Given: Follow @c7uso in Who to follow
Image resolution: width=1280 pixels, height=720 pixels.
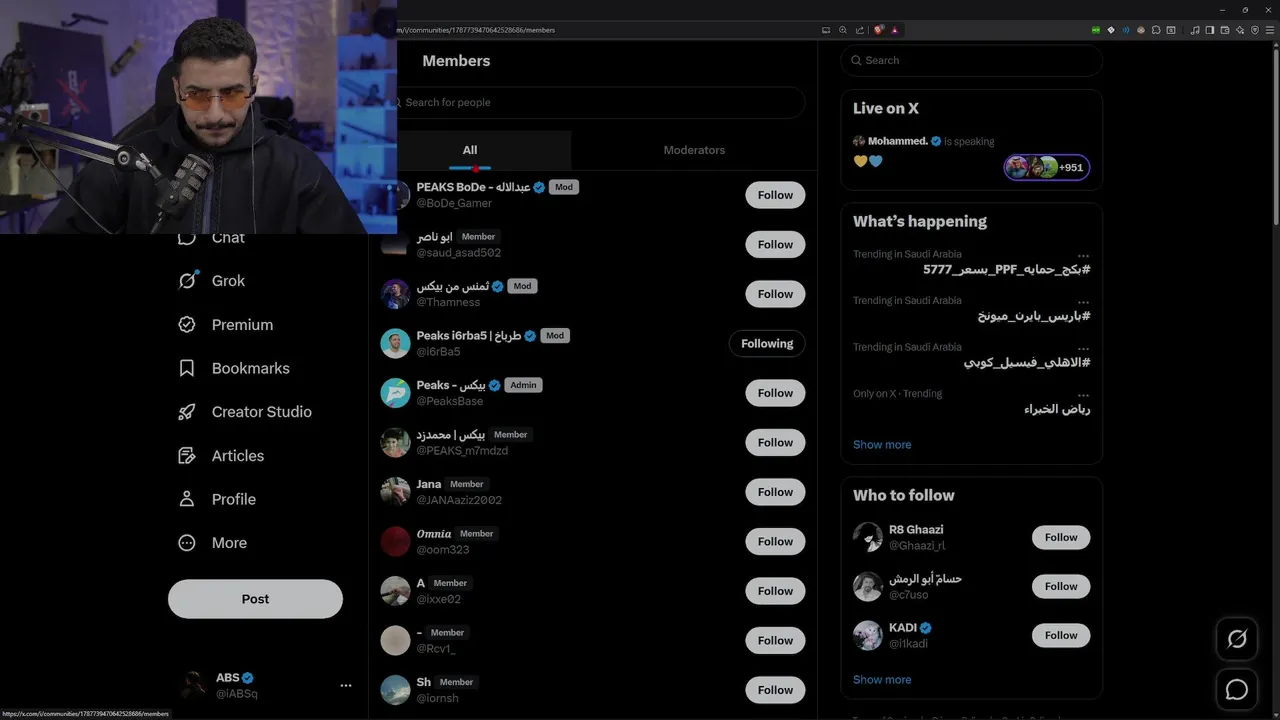Looking at the screenshot, I should pyautogui.click(x=1061, y=586).
